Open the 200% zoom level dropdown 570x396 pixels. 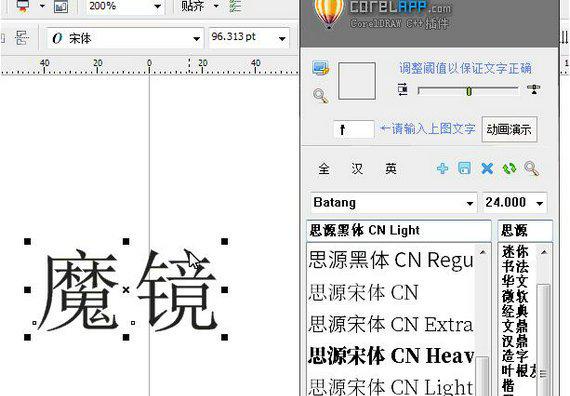click(157, 6)
